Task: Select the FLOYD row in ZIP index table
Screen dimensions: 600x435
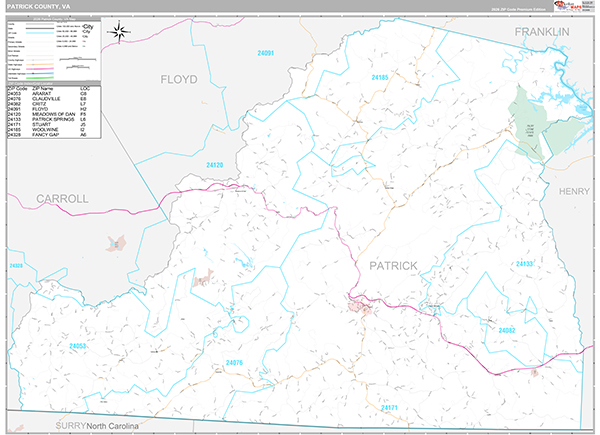Action: (54, 109)
